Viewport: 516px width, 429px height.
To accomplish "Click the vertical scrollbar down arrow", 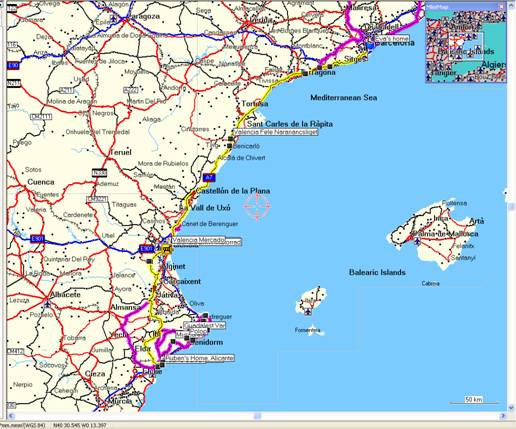I will pyautogui.click(x=512, y=408).
